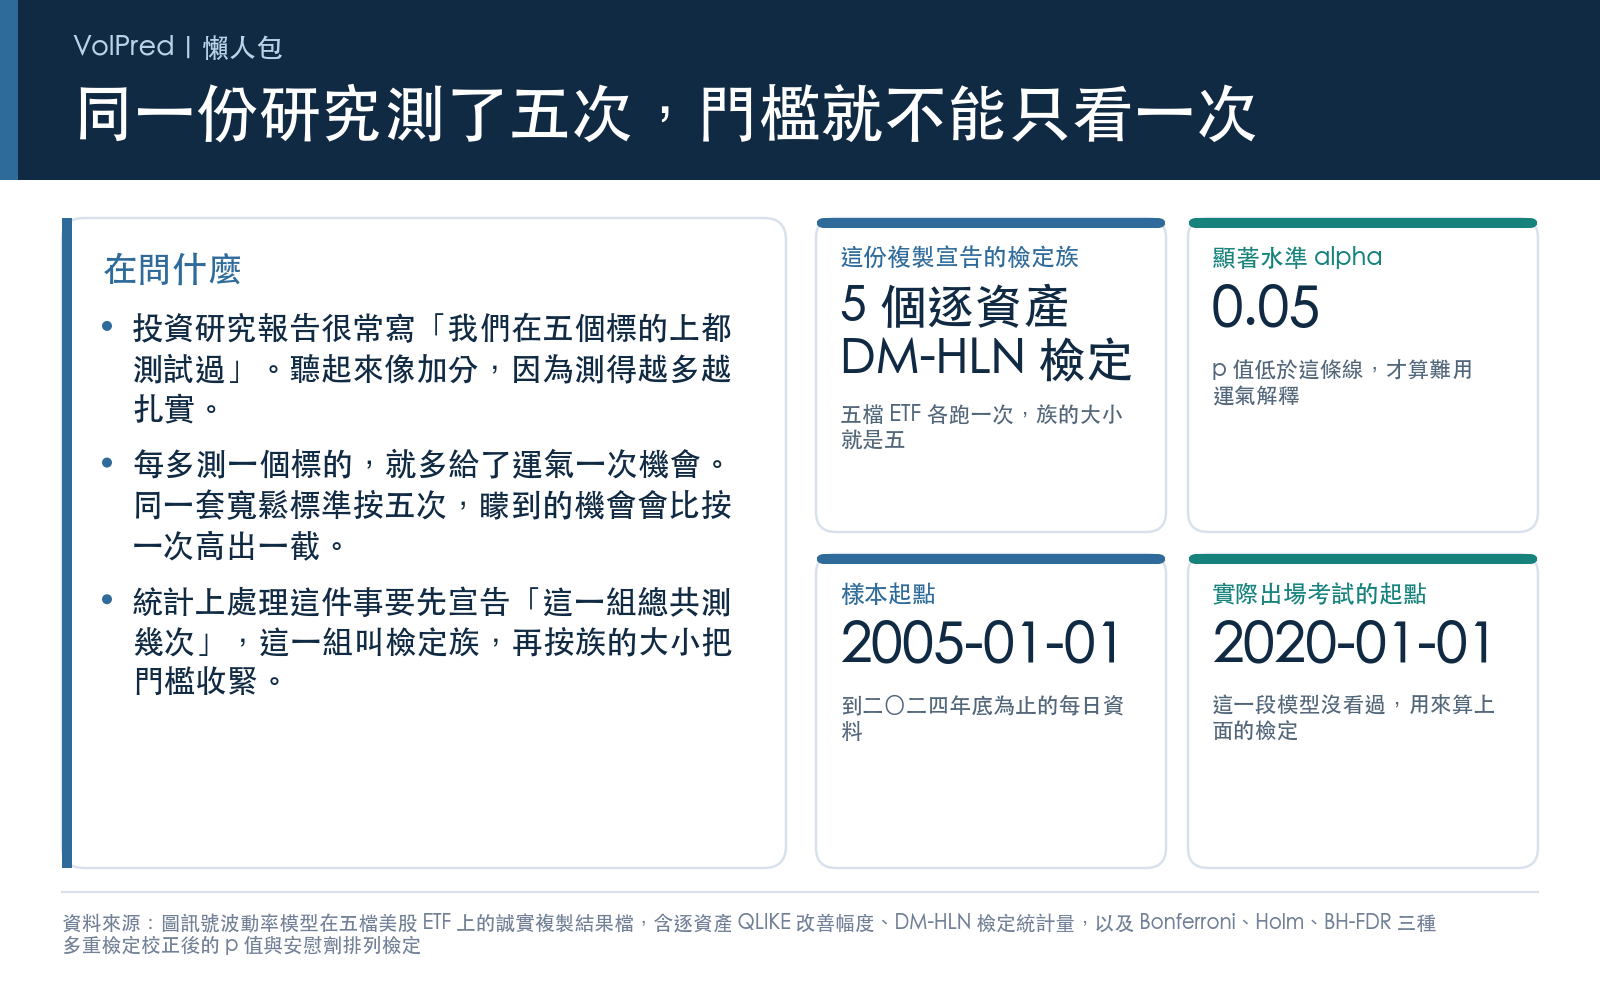1600x1000 pixels.
Task: Click the "資料來源" footnote text
Action: coord(749,934)
